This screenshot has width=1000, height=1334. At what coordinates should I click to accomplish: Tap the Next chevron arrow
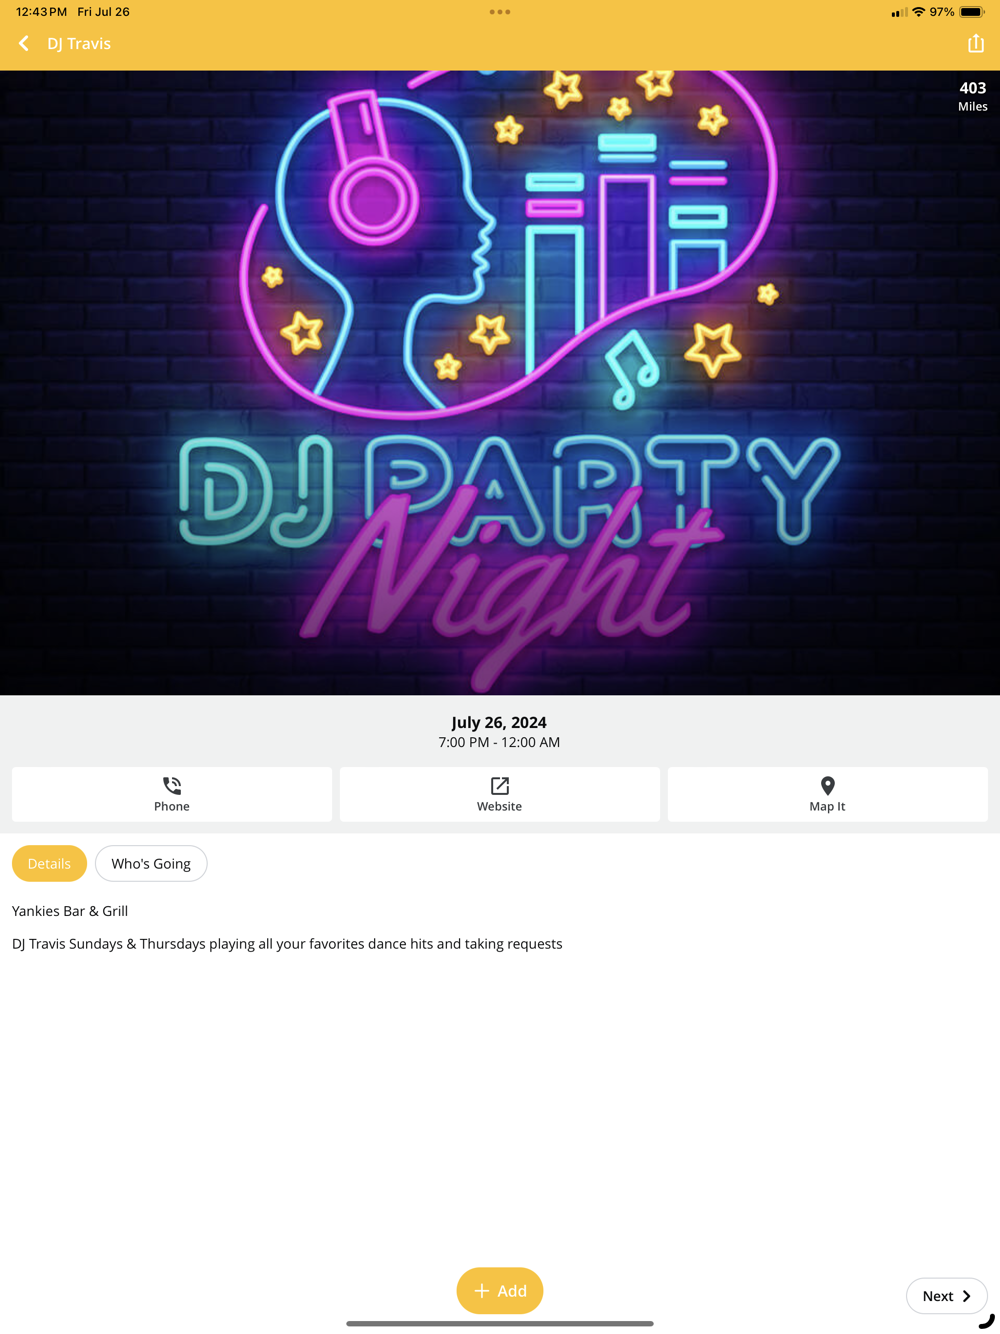(966, 1296)
